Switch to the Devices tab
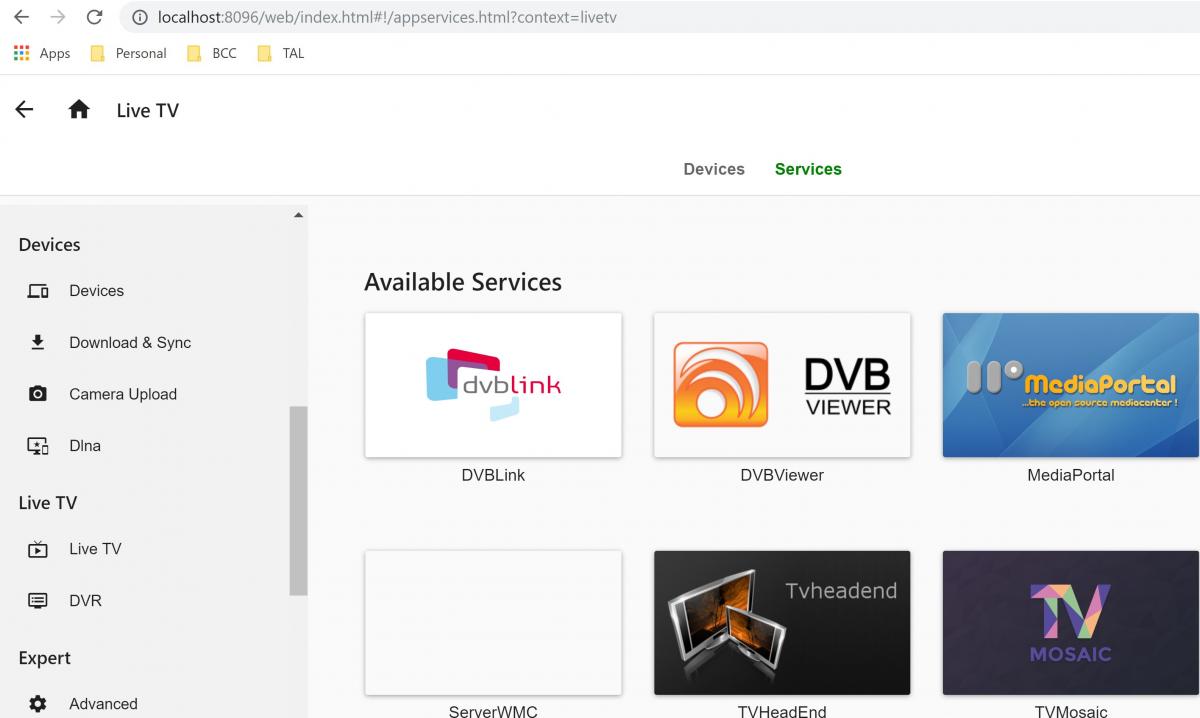Viewport: 1200px width, 718px height. pyautogui.click(x=713, y=169)
